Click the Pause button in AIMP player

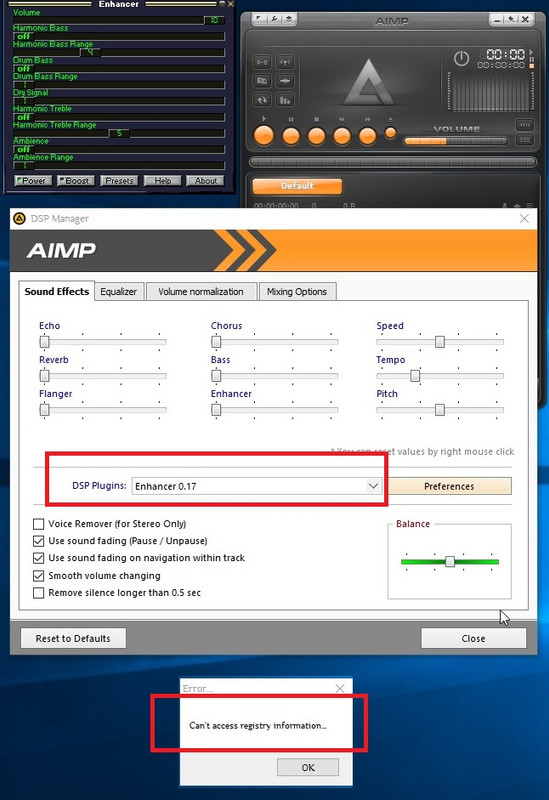291,136
